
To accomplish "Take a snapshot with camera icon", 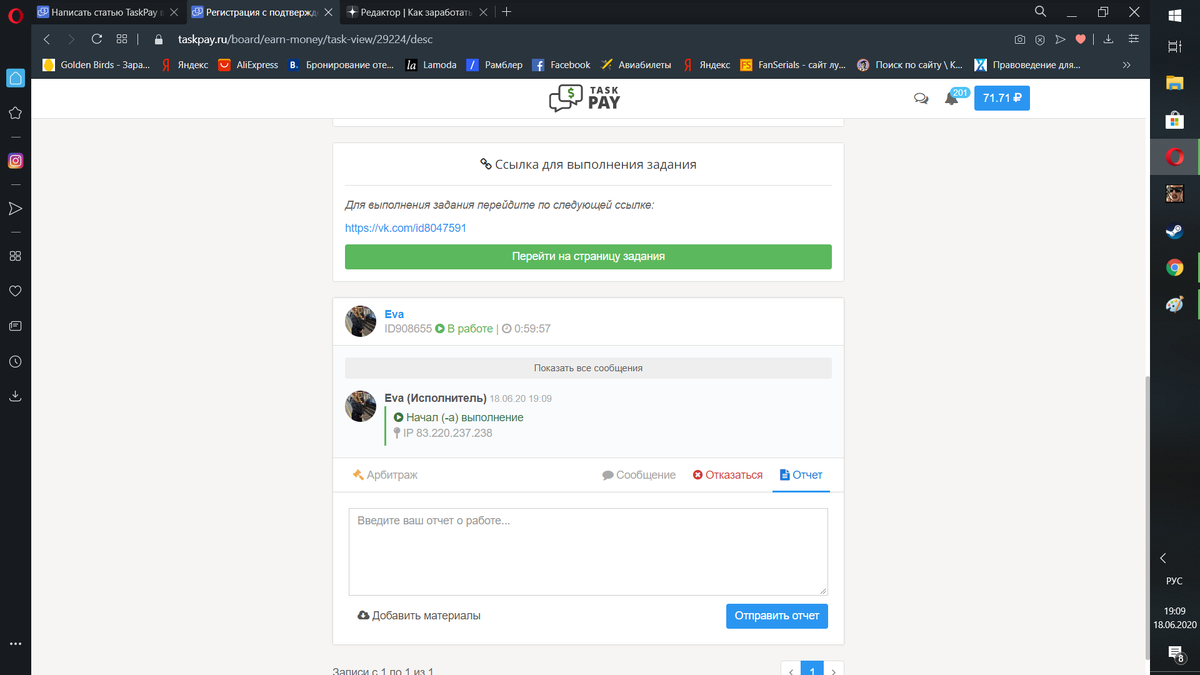I will click(x=1019, y=39).
